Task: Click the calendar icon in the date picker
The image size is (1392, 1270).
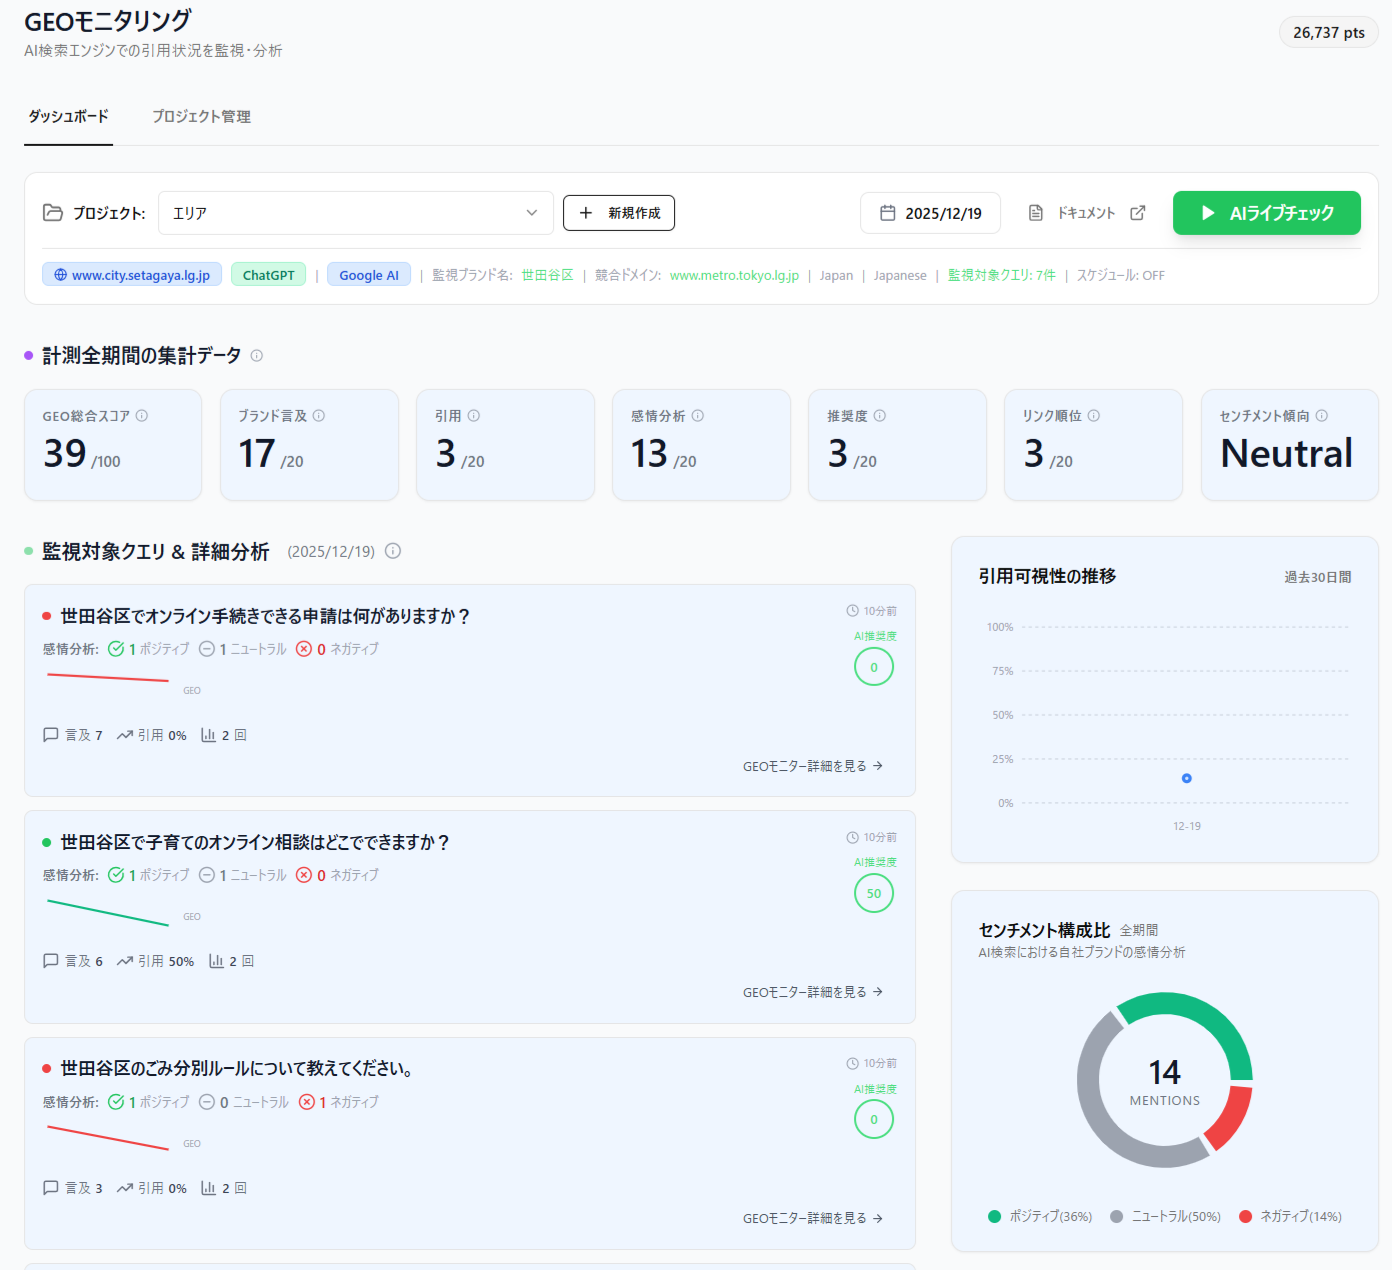Action: (x=887, y=213)
